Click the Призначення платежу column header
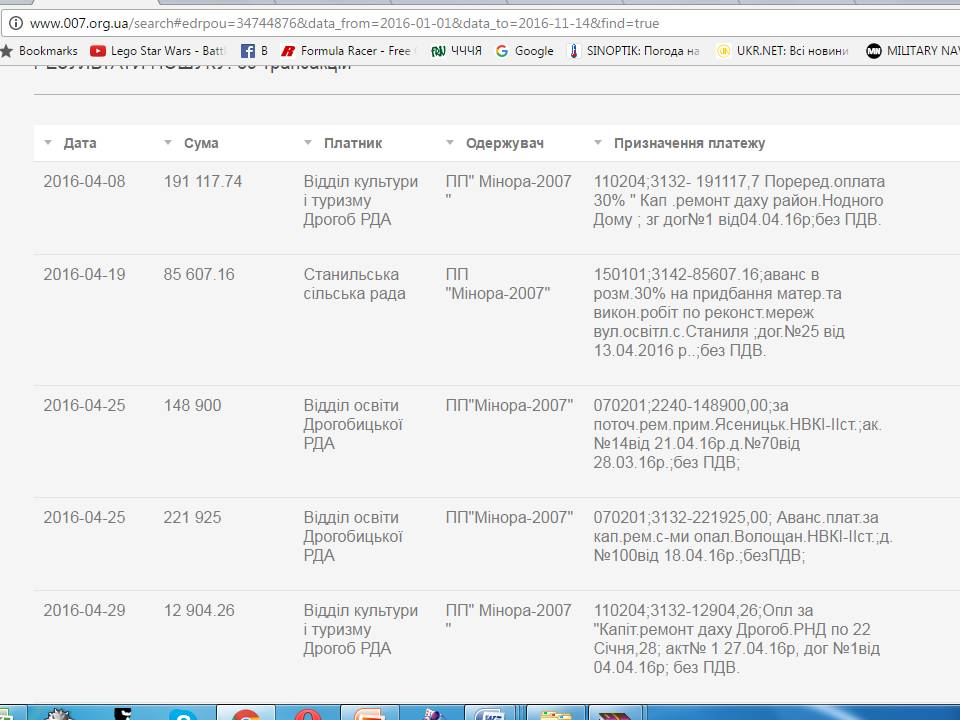Viewport: 960px width, 720px height. pos(689,143)
